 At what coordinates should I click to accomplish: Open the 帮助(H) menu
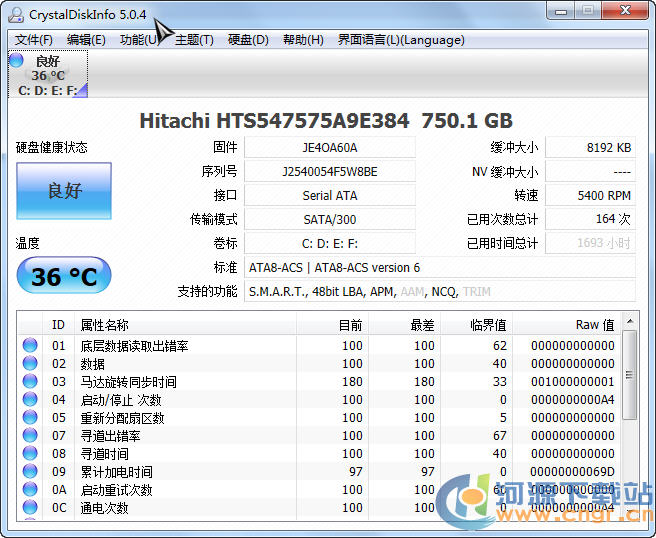point(303,40)
